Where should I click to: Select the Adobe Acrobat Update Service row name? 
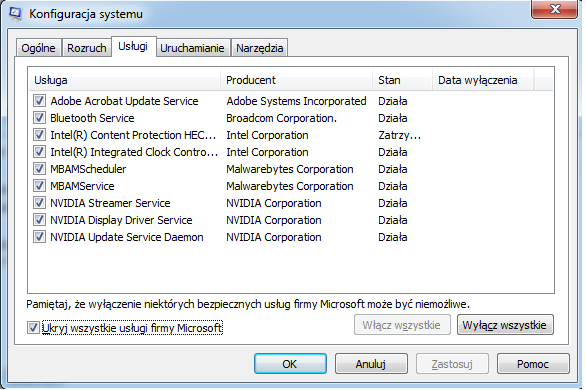tap(124, 101)
